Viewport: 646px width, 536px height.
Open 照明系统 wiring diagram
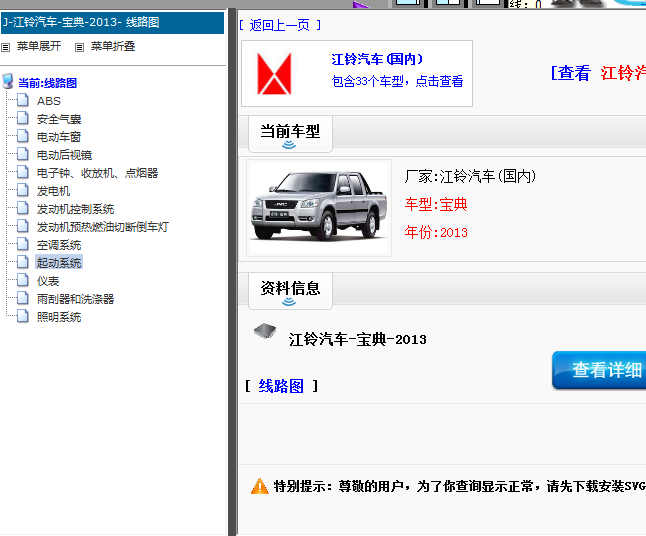[x=59, y=317]
